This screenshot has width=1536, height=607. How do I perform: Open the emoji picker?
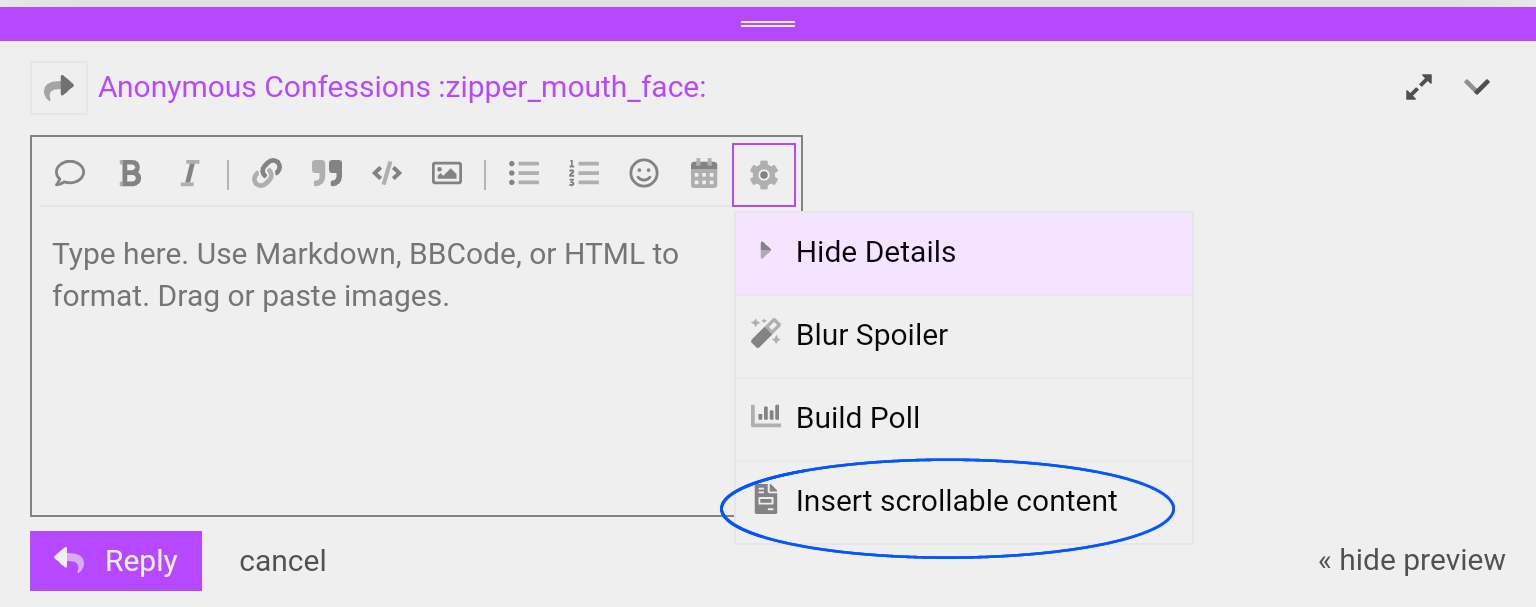(x=644, y=174)
